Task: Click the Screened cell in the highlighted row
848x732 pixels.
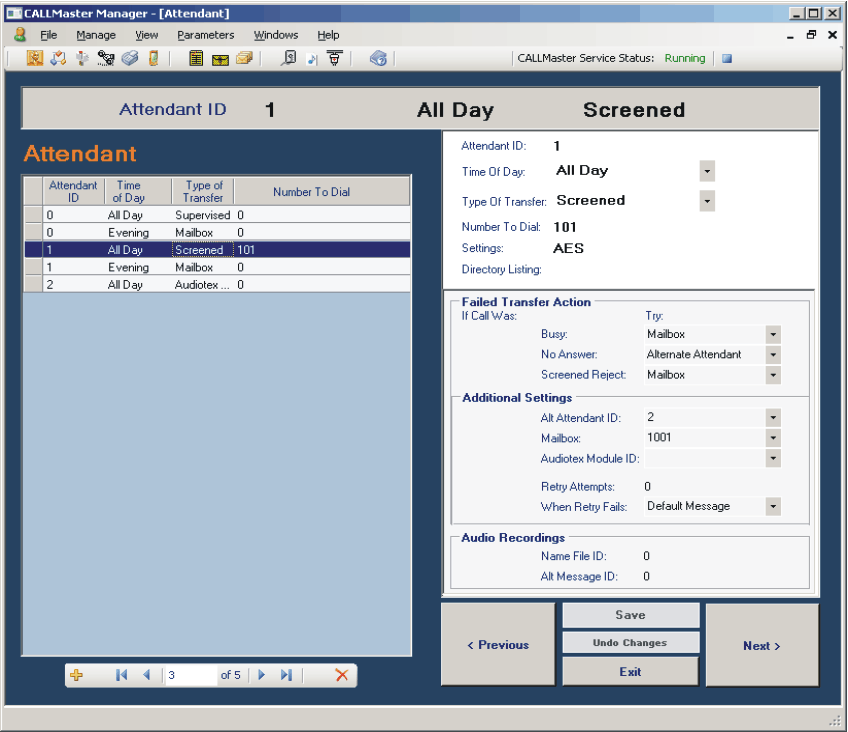Action: pos(203,250)
